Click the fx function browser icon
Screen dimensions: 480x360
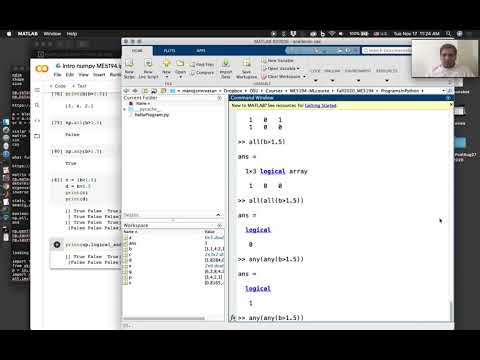(233, 318)
